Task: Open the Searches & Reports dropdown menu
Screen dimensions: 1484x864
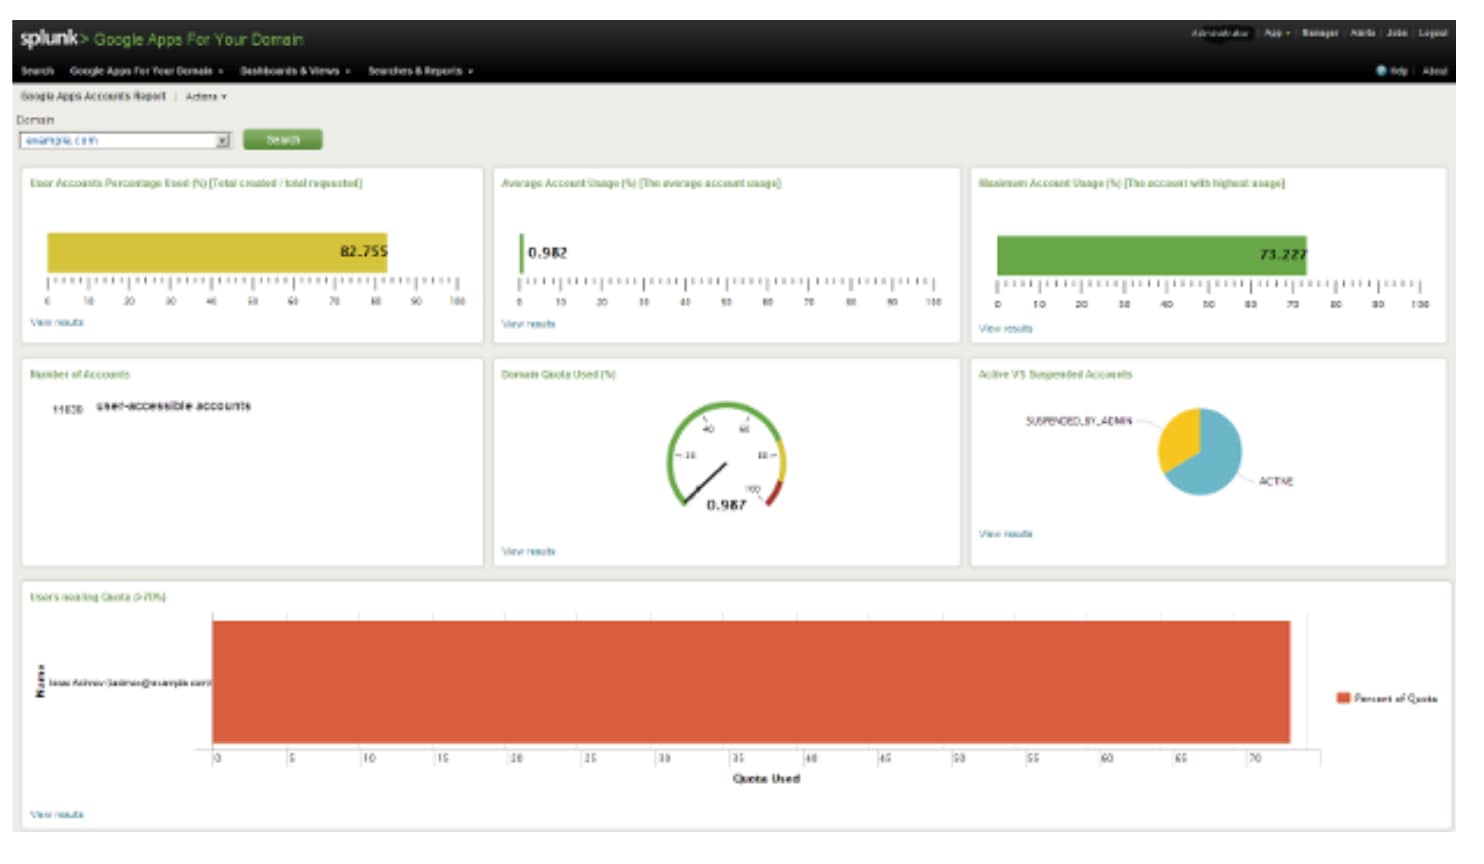Action: [x=420, y=71]
